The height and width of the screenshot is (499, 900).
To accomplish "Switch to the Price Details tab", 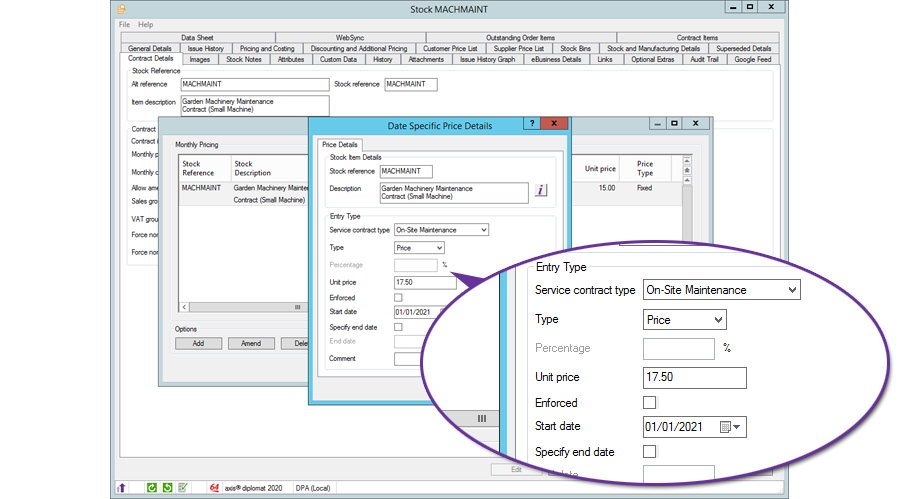I will coord(340,145).
